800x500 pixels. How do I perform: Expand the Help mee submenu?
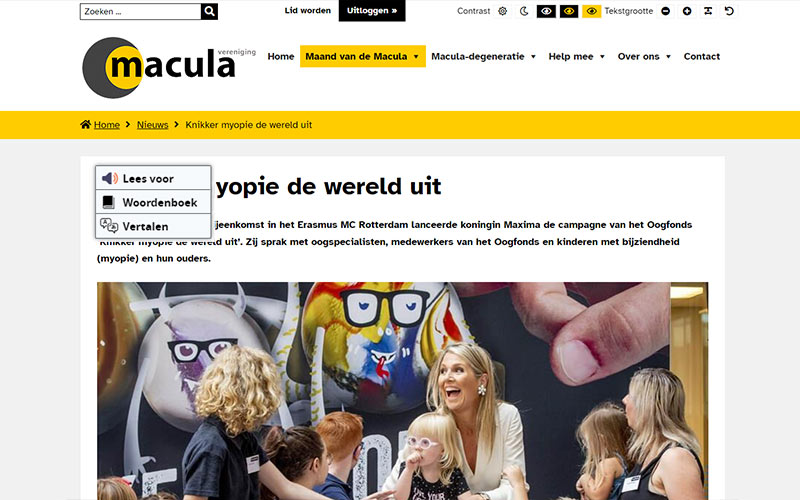coord(577,57)
